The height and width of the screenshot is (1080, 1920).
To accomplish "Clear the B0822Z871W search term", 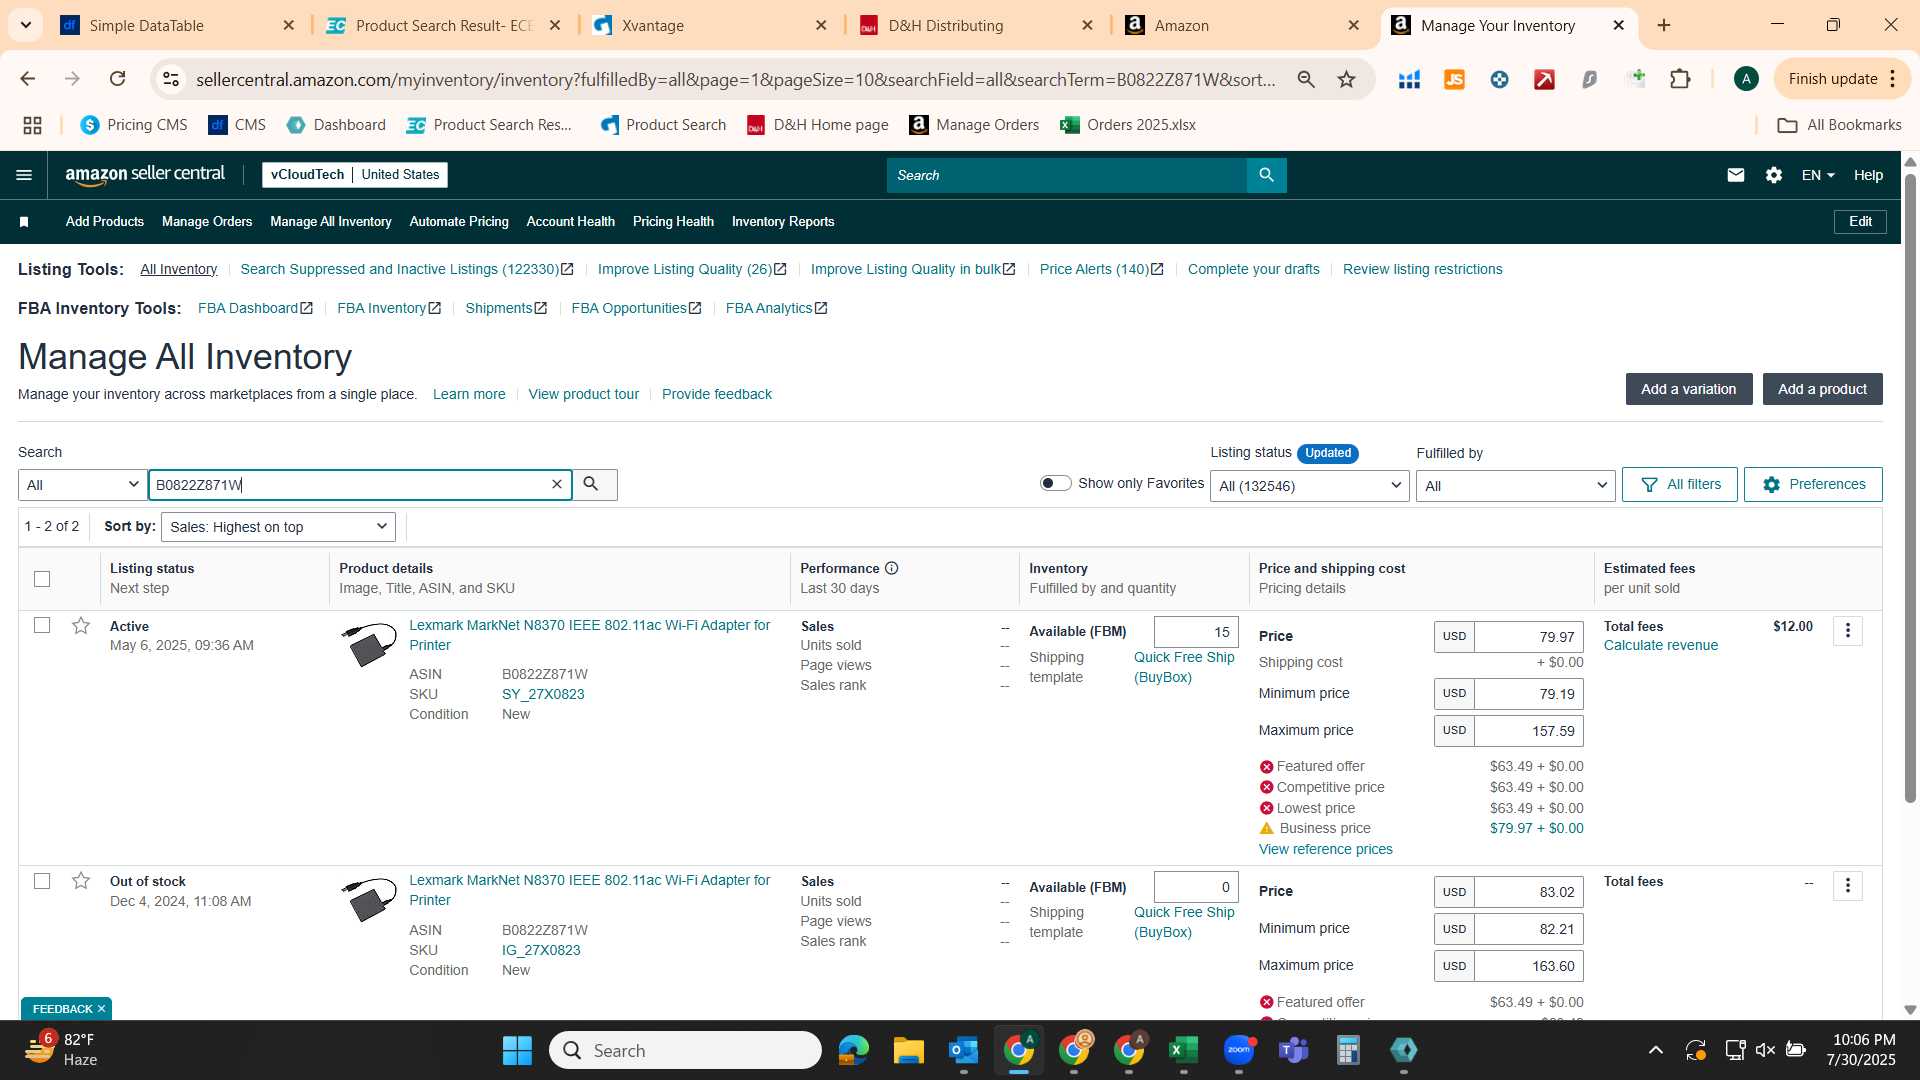I will click(x=557, y=485).
